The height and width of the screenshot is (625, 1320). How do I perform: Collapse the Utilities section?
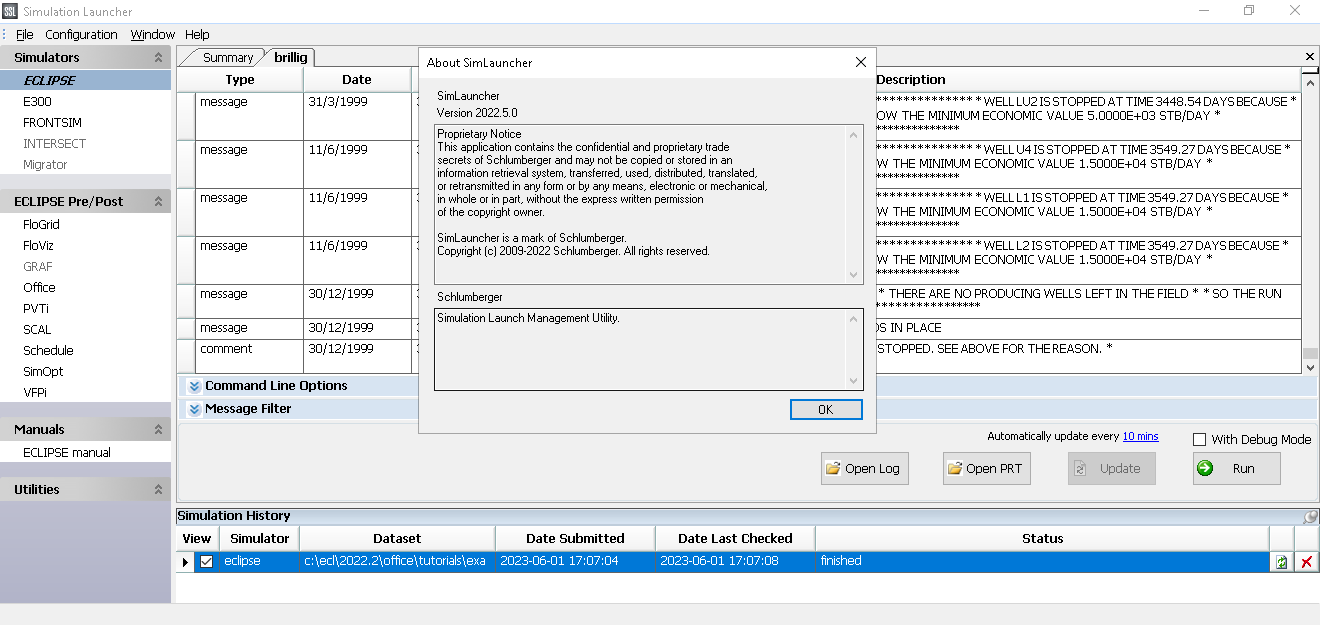pyautogui.click(x=158, y=490)
